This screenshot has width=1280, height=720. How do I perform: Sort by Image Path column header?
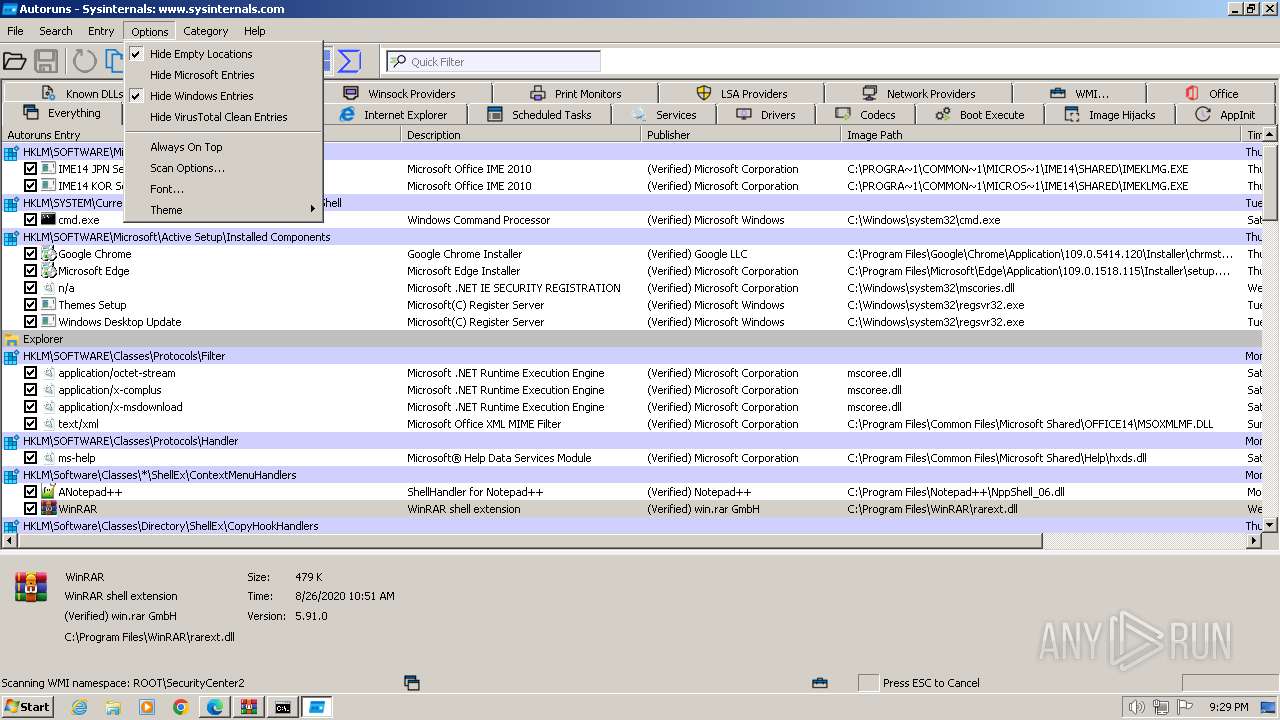pyautogui.click(x=1042, y=135)
